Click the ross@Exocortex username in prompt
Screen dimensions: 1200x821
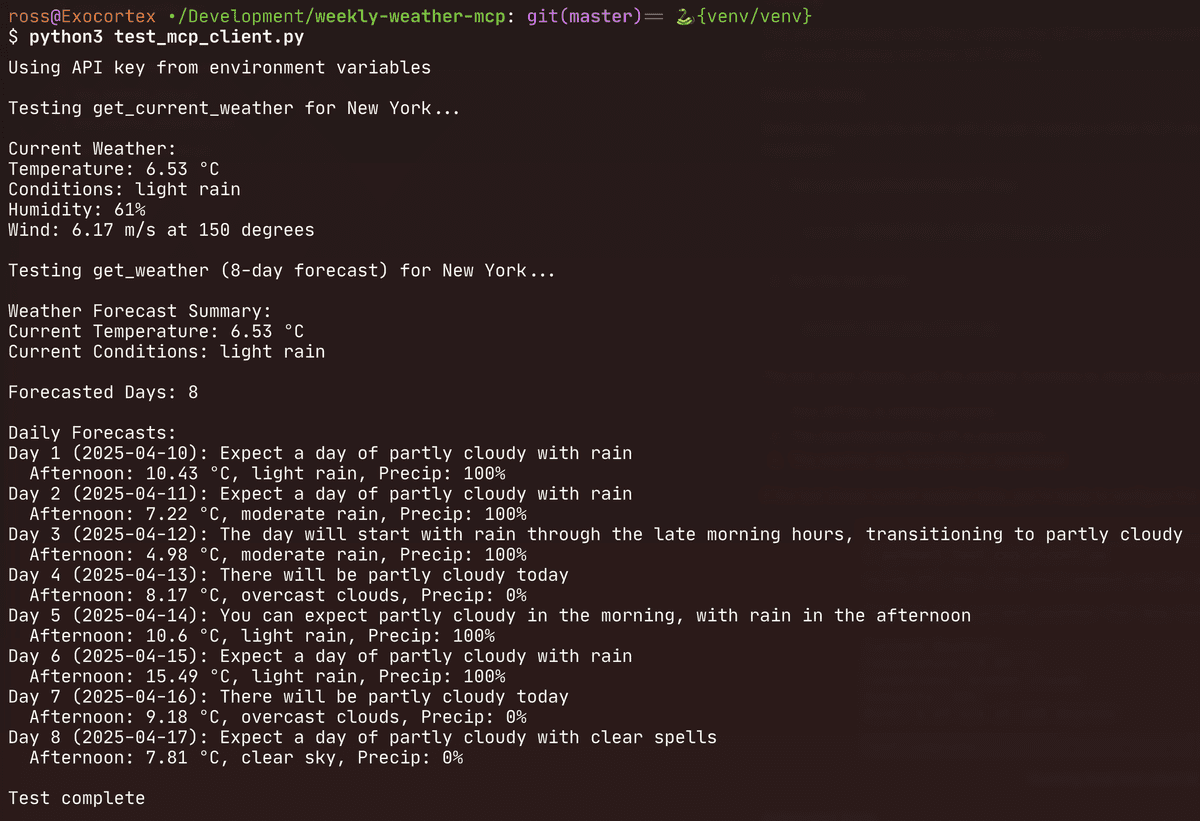(x=82, y=17)
